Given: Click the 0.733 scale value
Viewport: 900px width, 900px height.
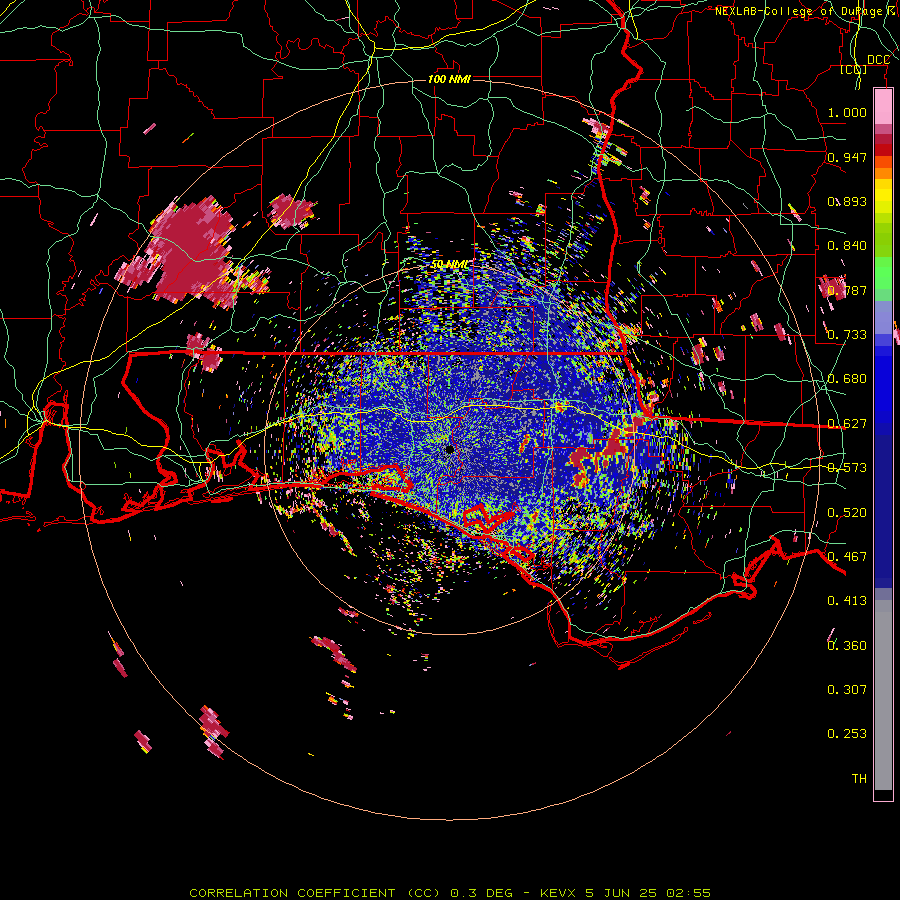Looking at the screenshot, I should (847, 335).
